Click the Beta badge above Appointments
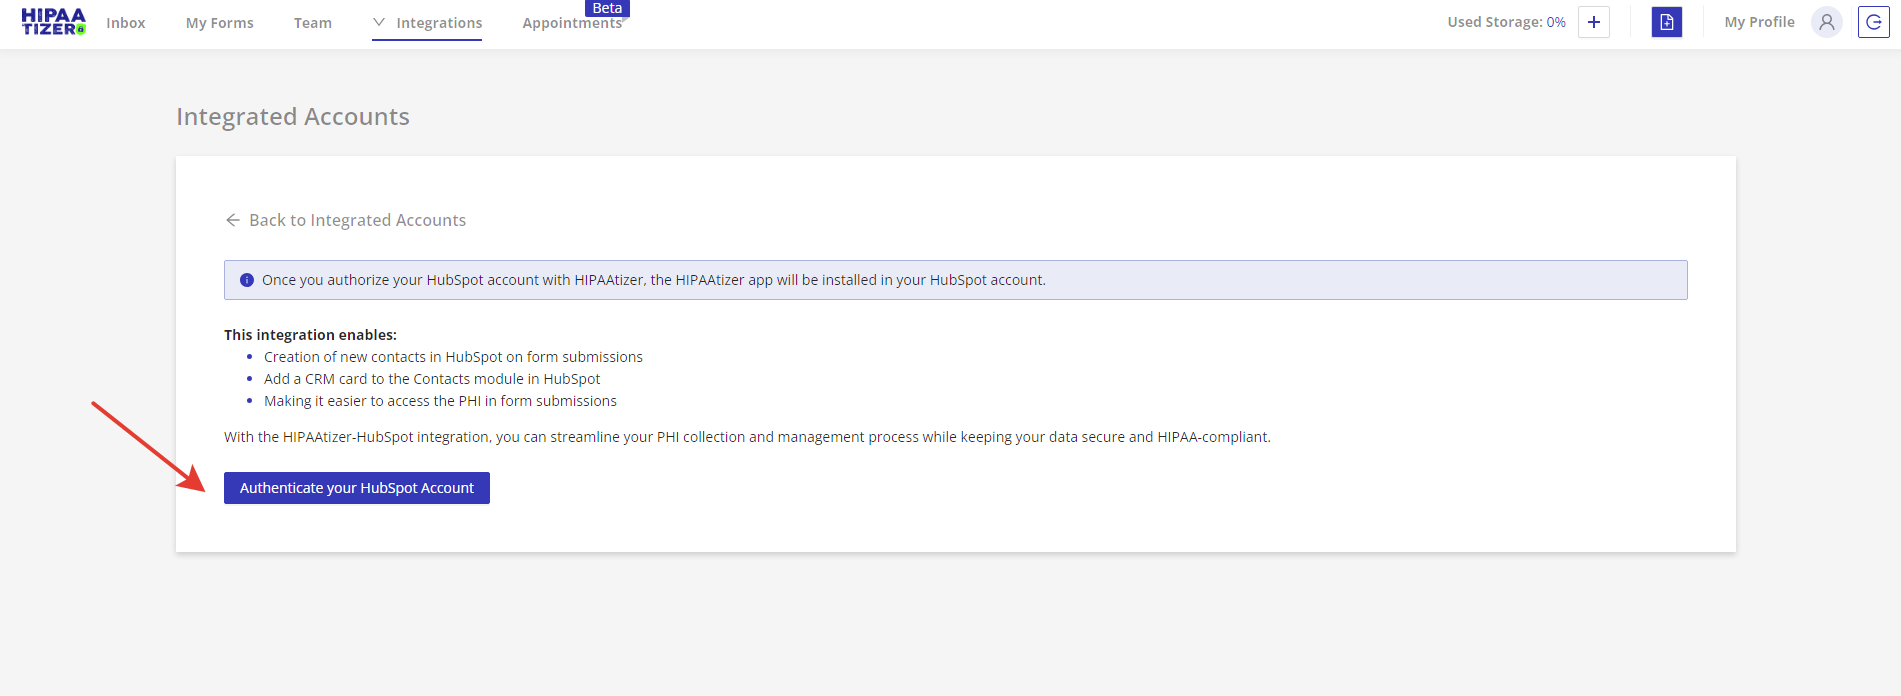The height and width of the screenshot is (696, 1901). click(607, 8)
